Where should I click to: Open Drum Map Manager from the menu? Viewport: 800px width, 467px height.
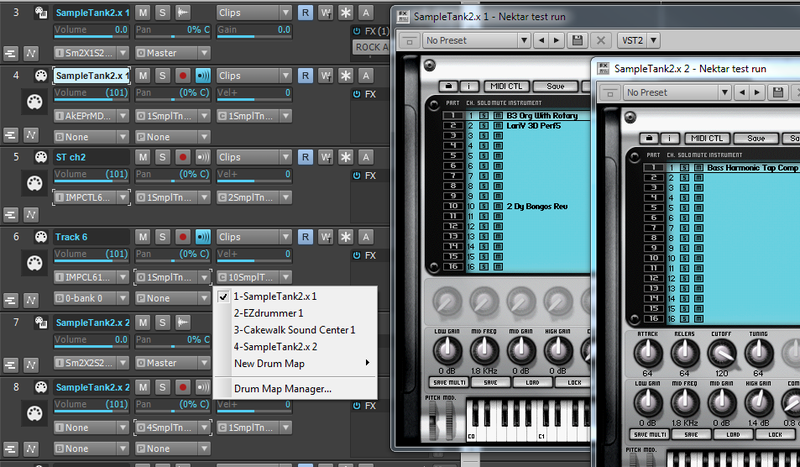pyautogui.click(x=282, y=388)
